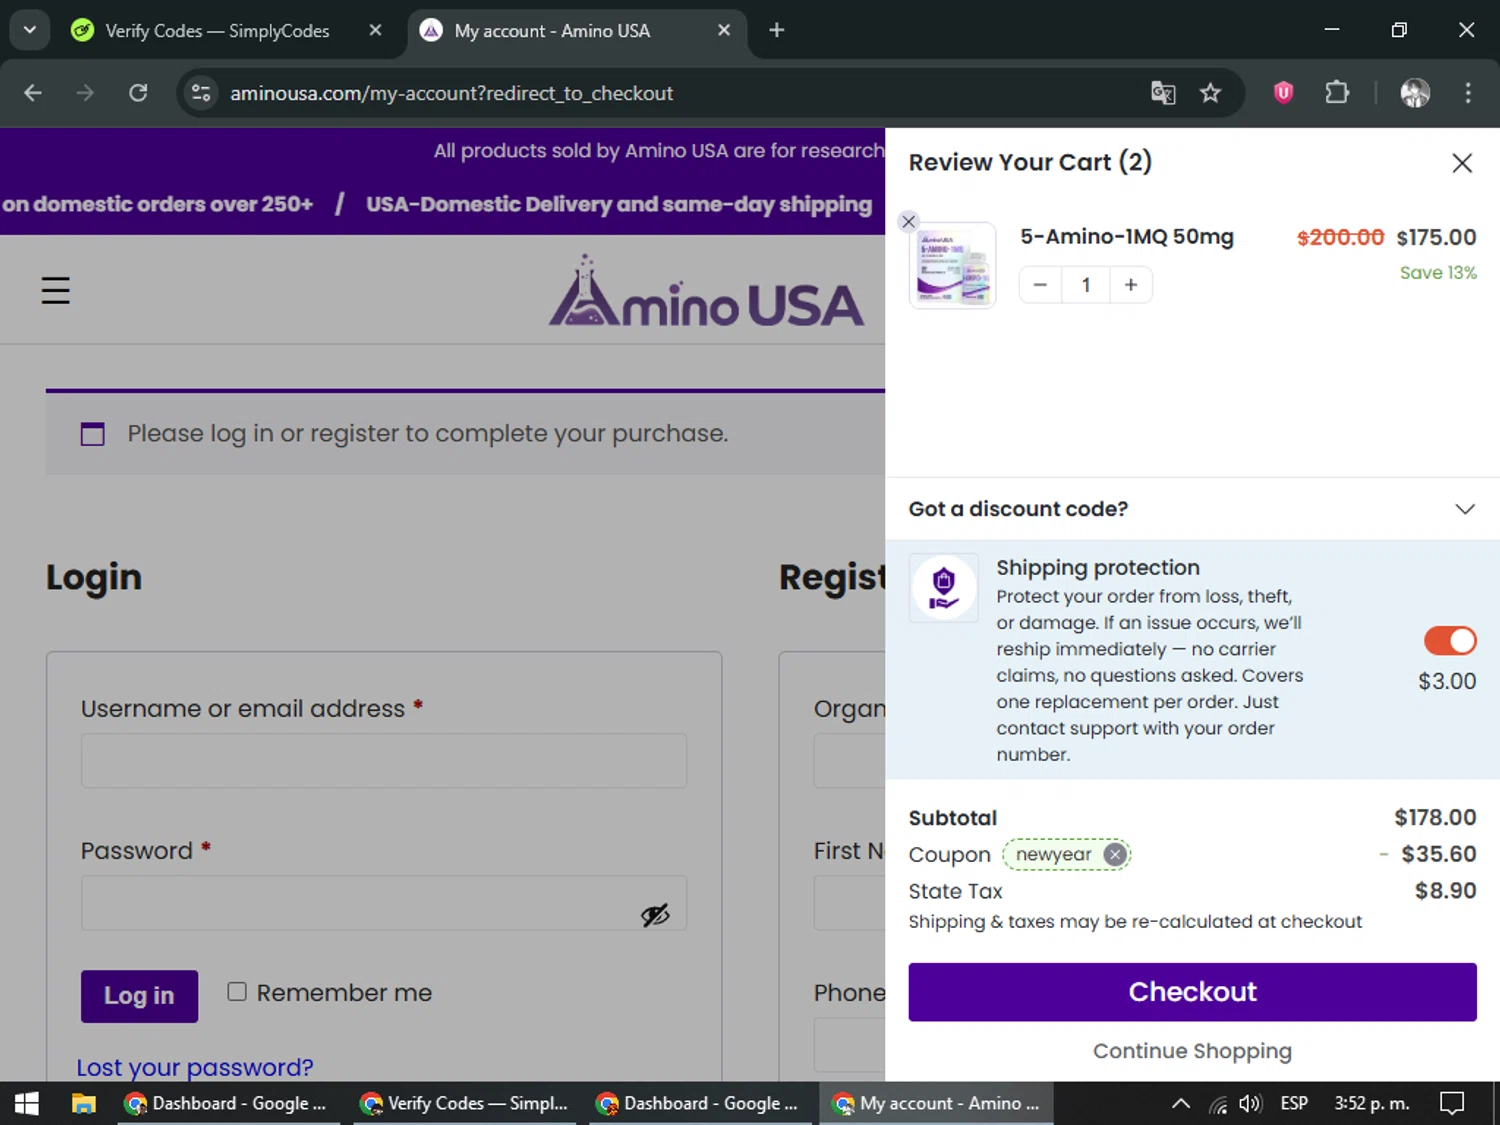Click the quantity field showing 1
Image resolution: width=1500 pixels, height=1125 pixels.
pos(1085,285)
